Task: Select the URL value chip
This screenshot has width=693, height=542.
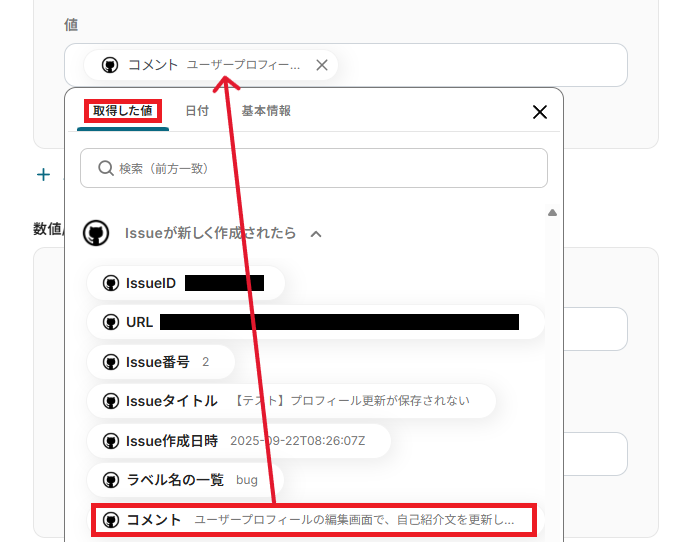Action: (x=316, y=322)
